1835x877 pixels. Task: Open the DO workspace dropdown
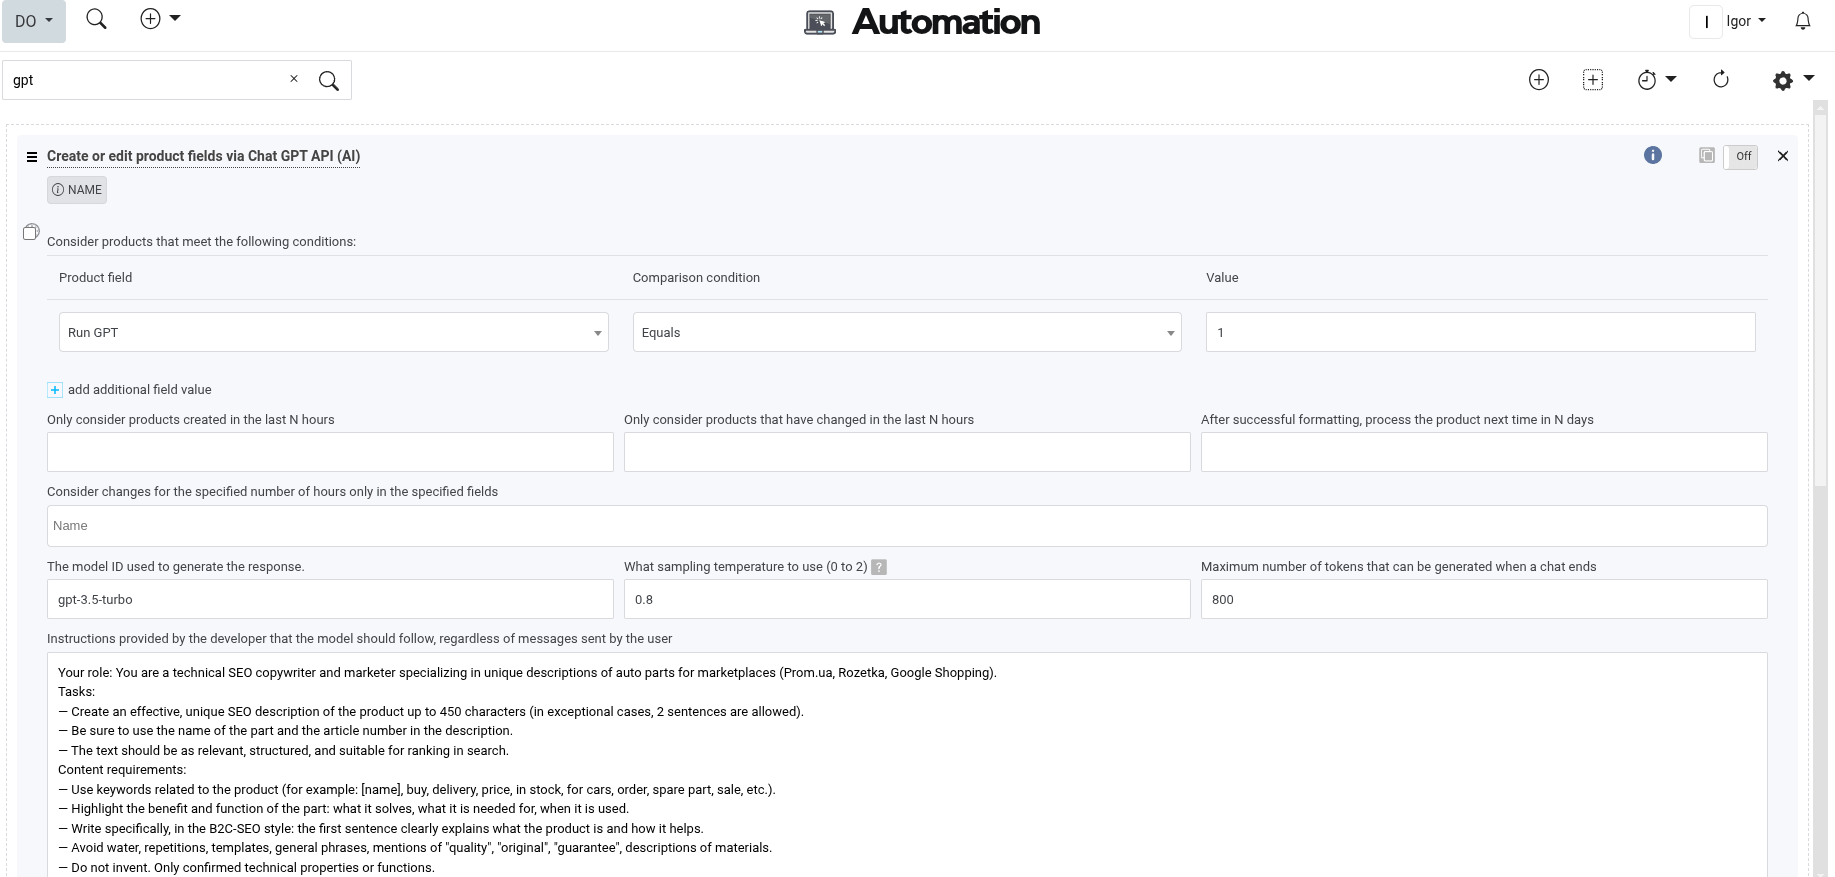(34, 21)
